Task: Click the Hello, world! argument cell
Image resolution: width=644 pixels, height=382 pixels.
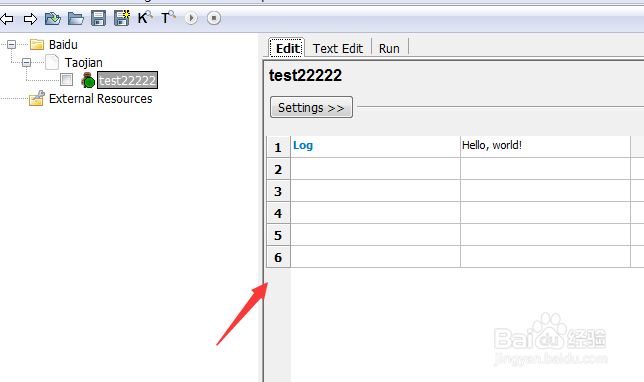Action: pyautogui.click(x=545, y=146)
